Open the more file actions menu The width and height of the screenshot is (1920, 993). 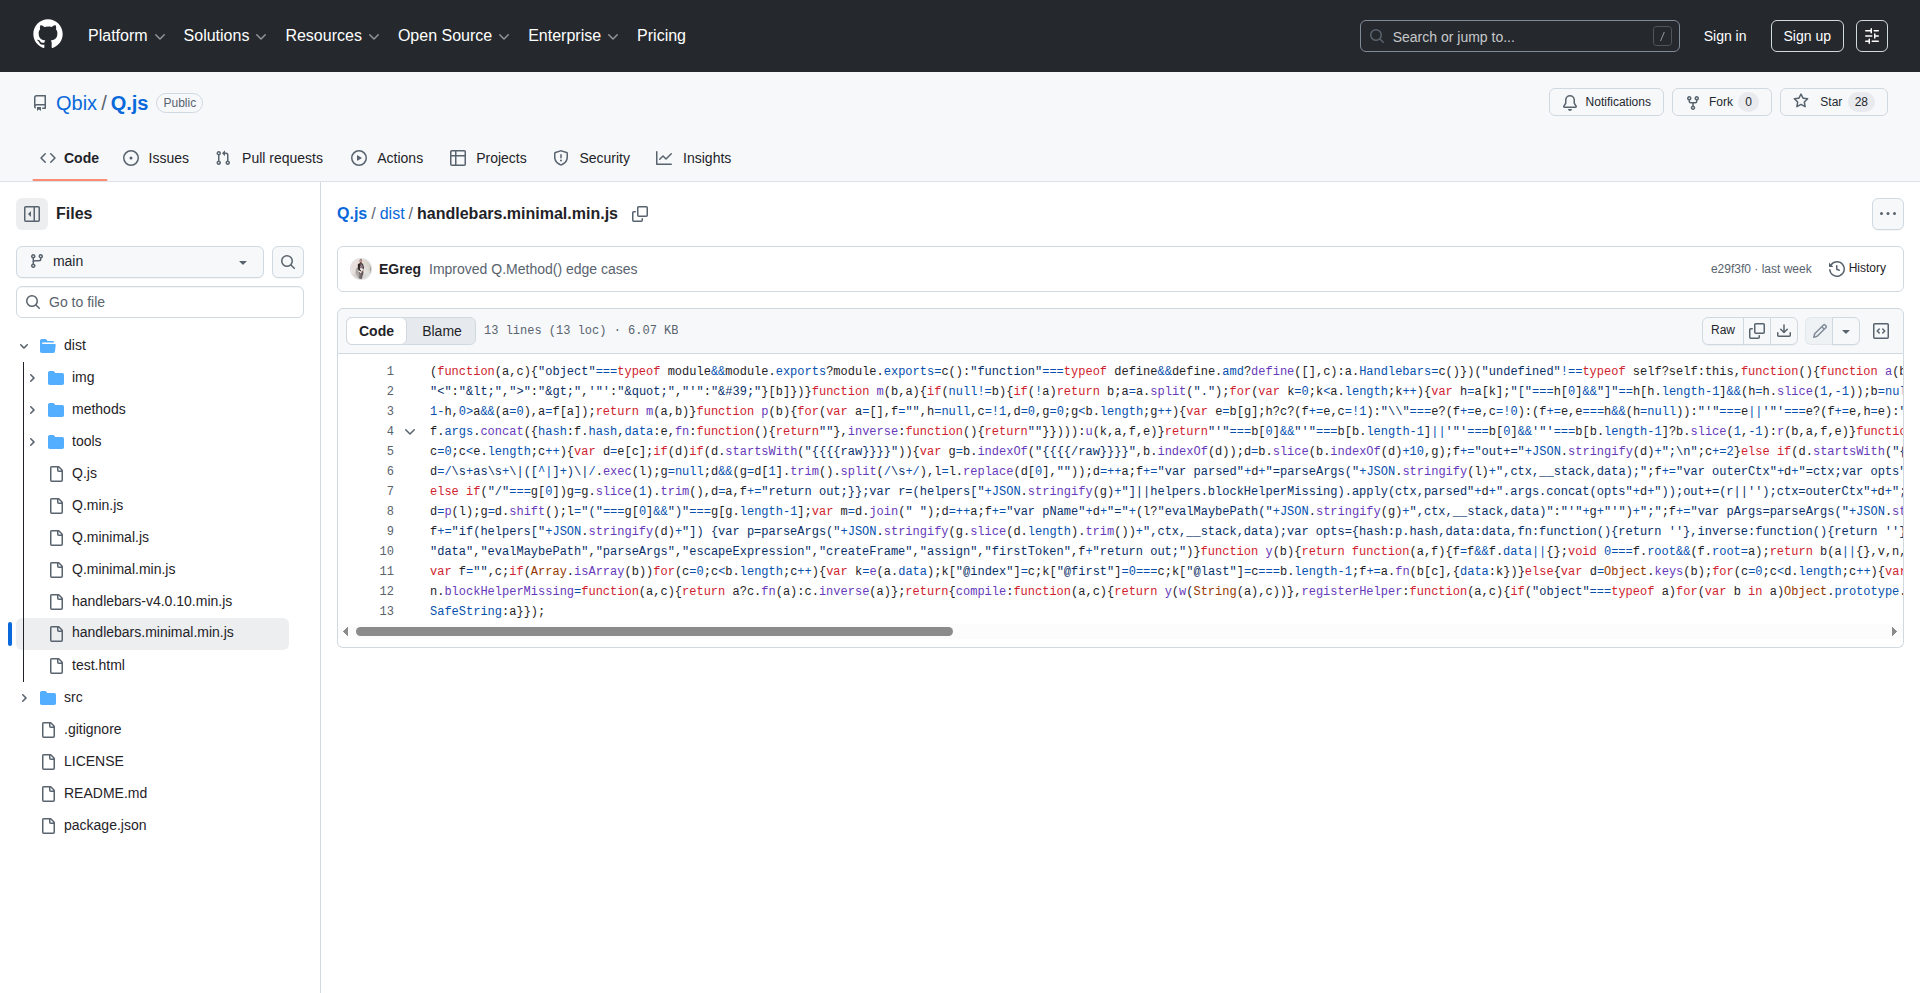tap(1887, 214)
